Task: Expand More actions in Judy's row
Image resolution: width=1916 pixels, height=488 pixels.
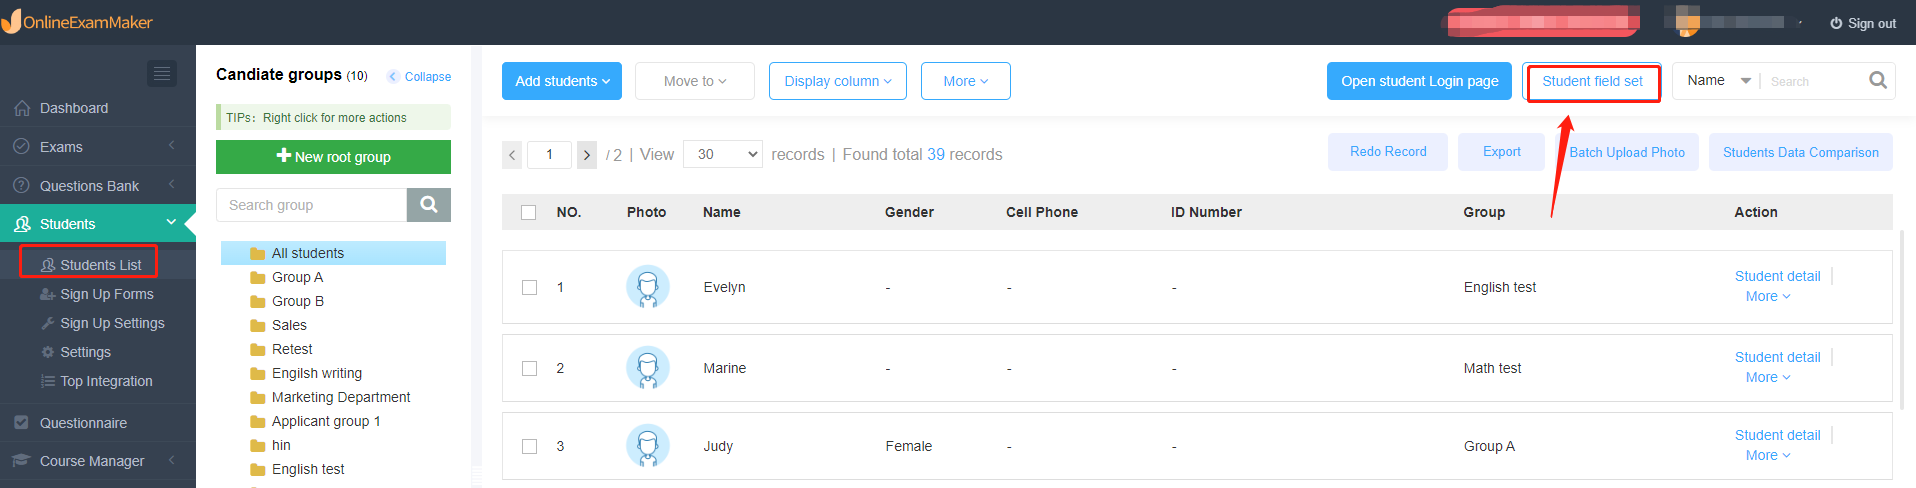Action: (1768, 455)
